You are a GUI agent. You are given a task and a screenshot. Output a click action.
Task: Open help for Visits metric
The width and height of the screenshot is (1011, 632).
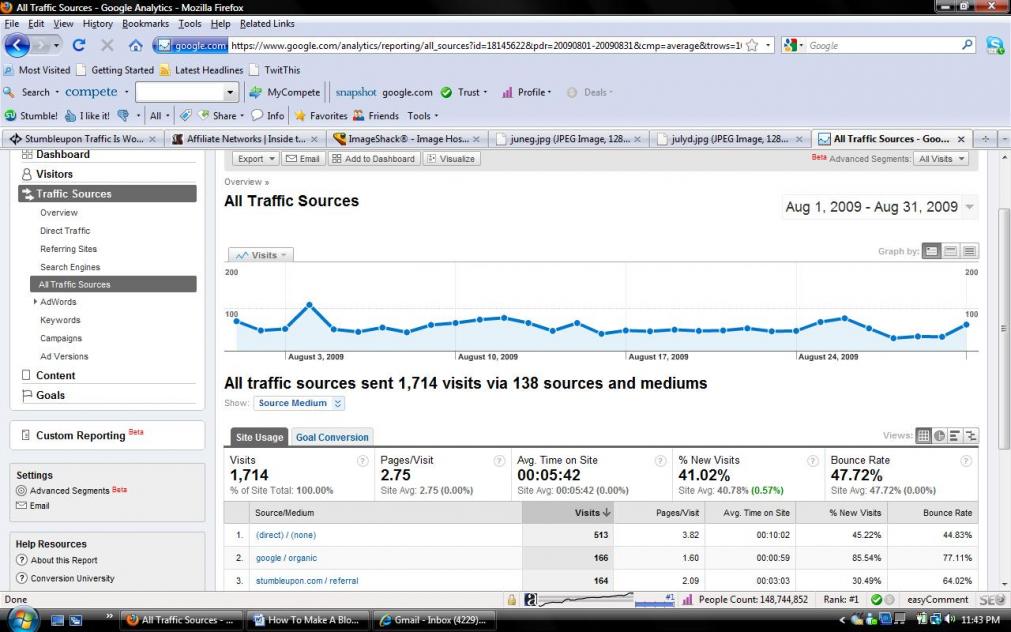(362, 460)
